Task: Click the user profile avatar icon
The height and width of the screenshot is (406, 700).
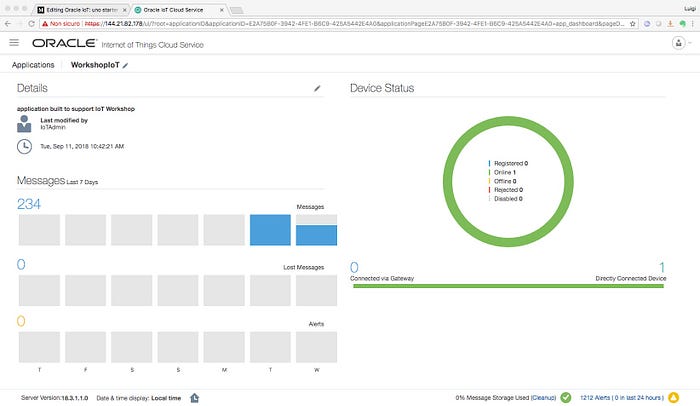Action: pos(678,43)
